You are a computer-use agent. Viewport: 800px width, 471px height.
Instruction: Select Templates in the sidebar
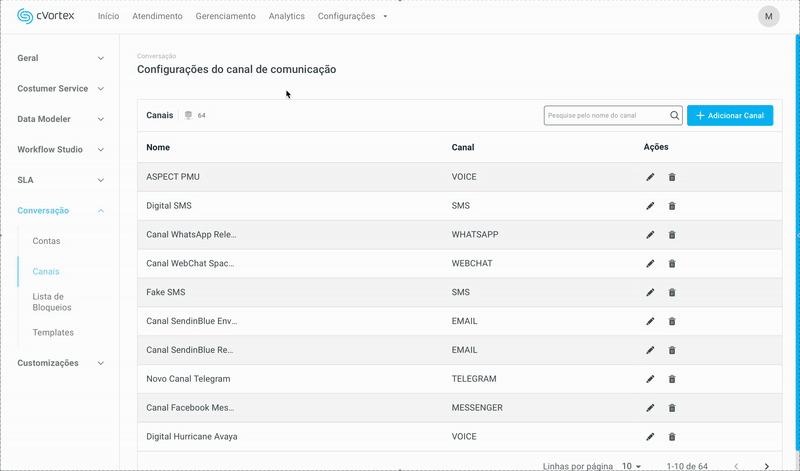pyautogui.click(x=53, y=332)
